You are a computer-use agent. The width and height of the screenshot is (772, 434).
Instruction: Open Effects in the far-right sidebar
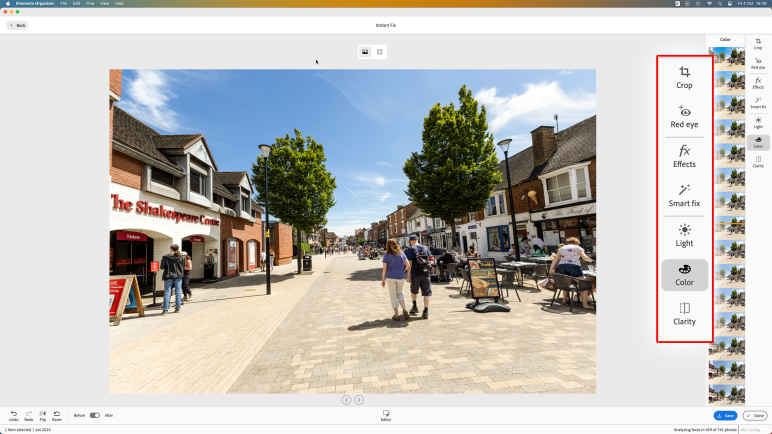757,84
